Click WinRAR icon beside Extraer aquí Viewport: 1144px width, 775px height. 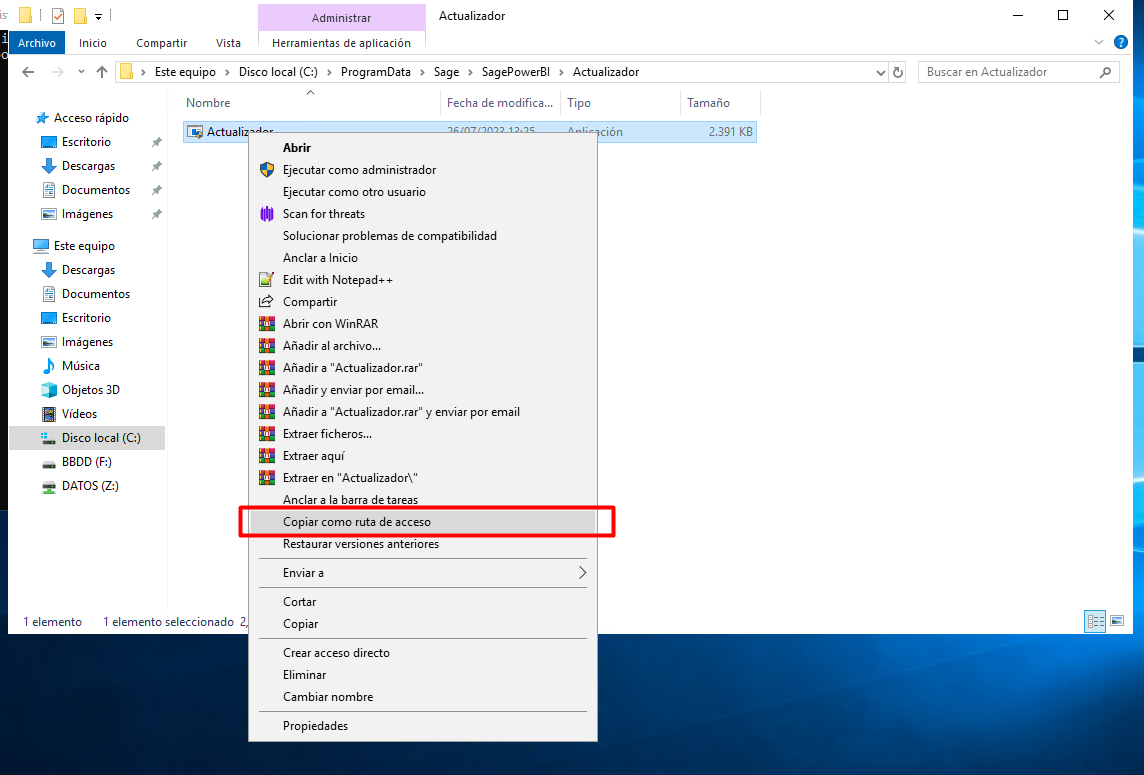[267, 455]
